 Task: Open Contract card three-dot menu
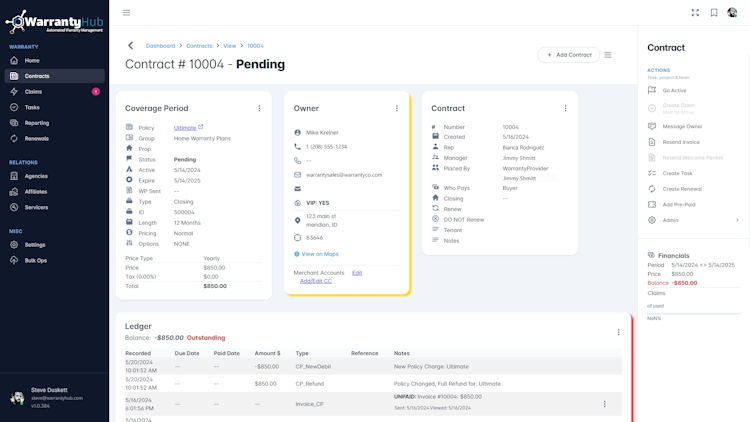[566, 109]
